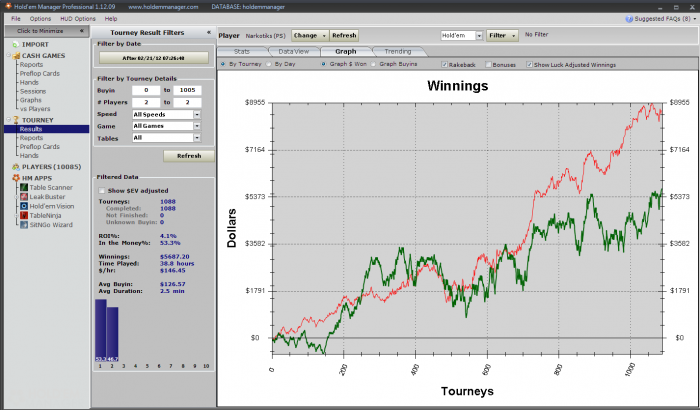Viewport: 700px width, 410px height.
Task: Click the maximum # Players field
Action: pos(188,102)
